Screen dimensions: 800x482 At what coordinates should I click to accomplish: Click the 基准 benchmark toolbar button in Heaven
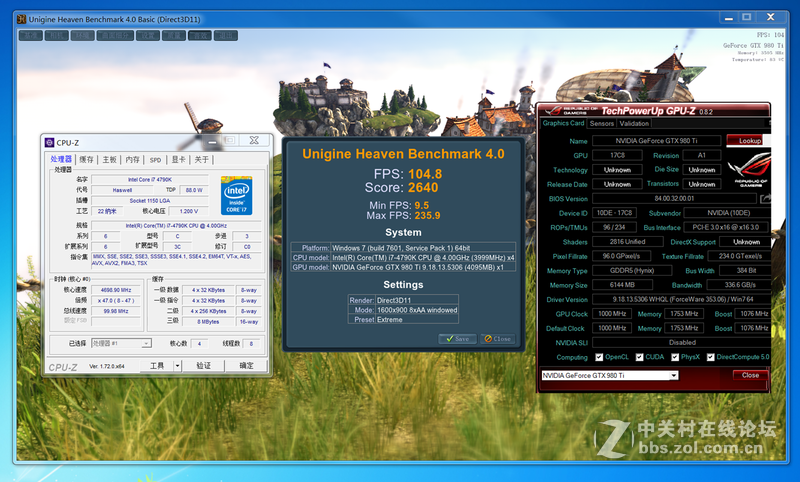[x=30, y=35]
